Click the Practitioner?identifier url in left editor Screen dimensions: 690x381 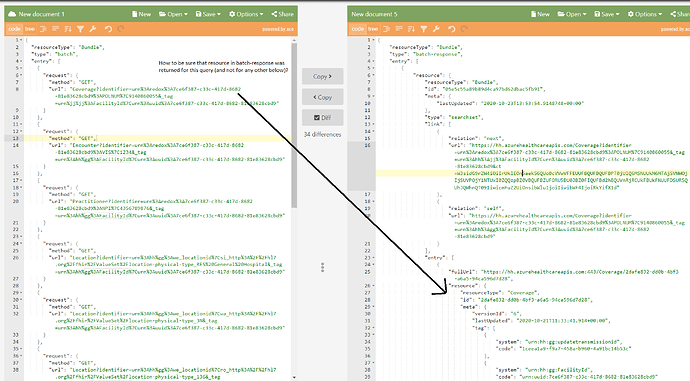(167, 209)
